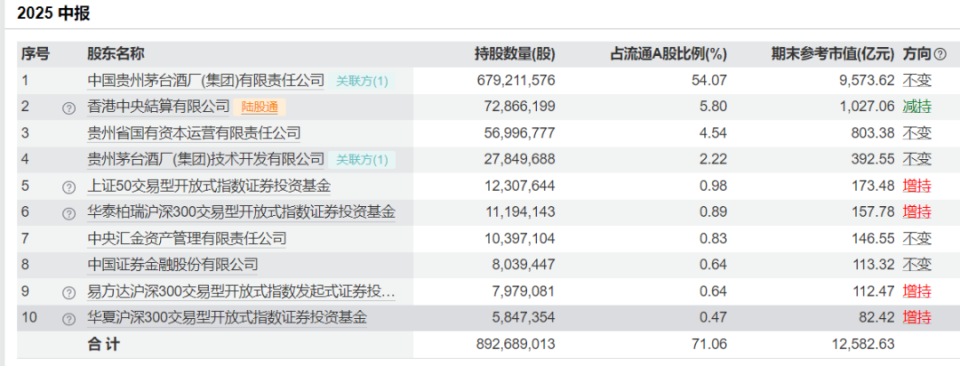Click the 期末参考市值(亿元) column header
The height and width of the screenshot is (366, 960).
(833, 54)
